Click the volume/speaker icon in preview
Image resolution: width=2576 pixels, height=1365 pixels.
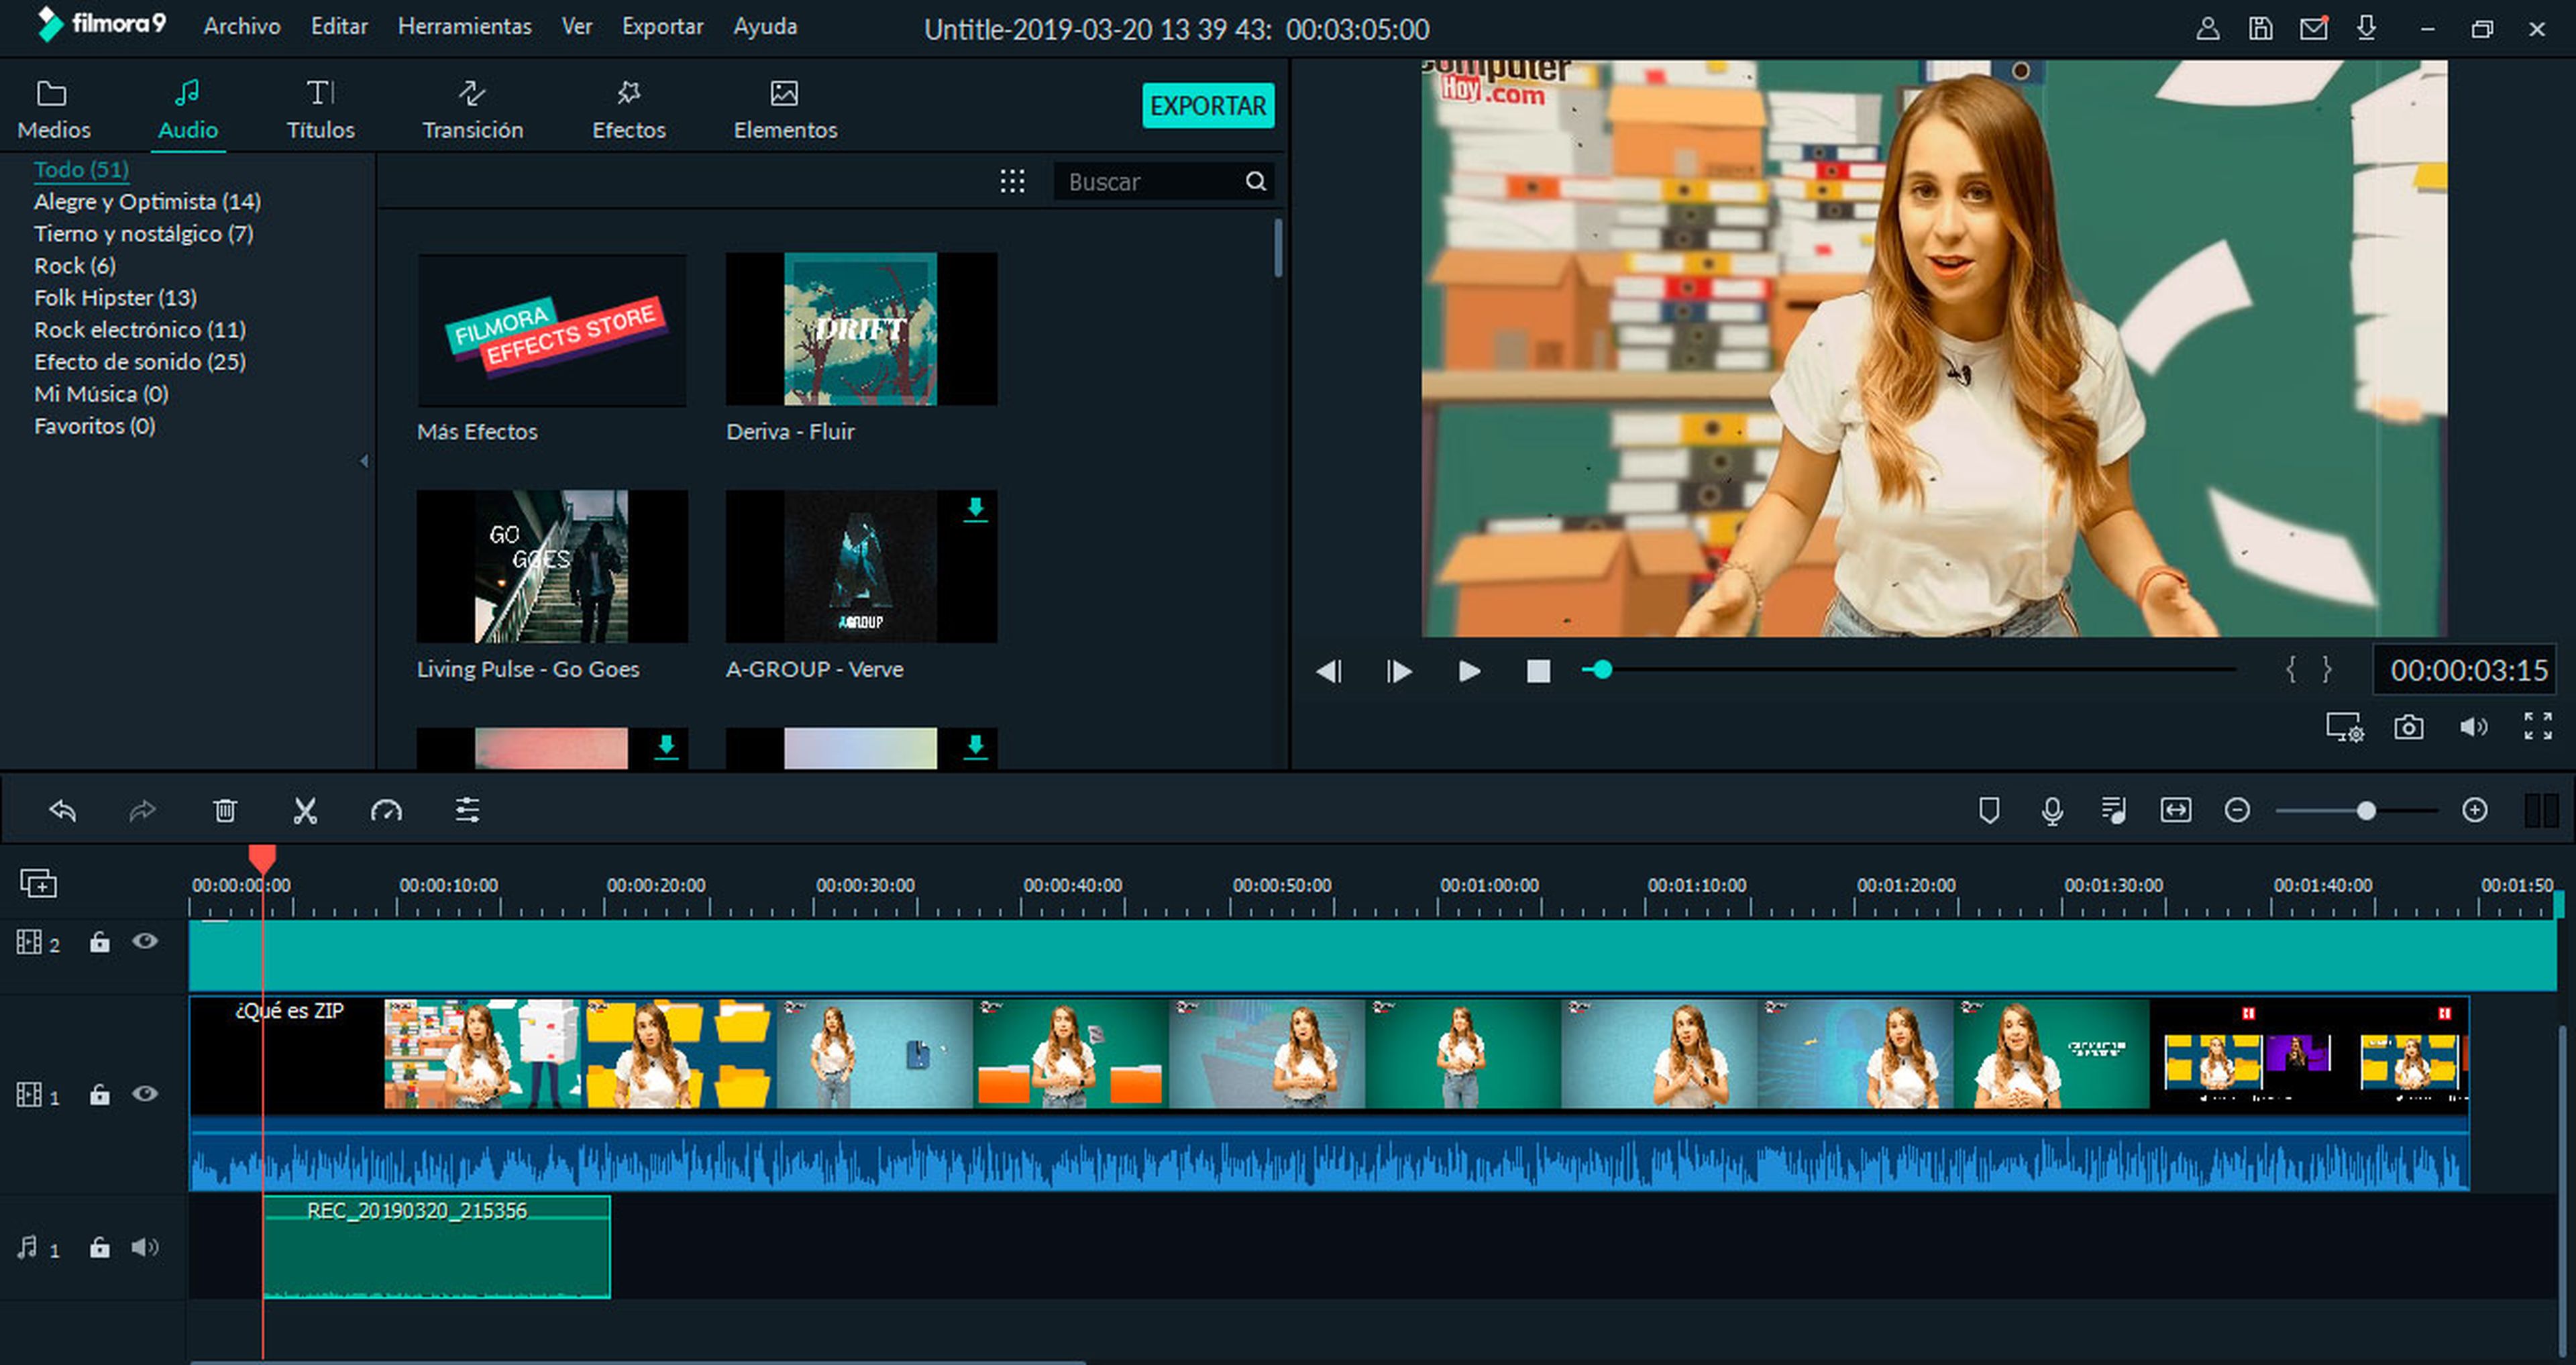(x=2474, y=729)
